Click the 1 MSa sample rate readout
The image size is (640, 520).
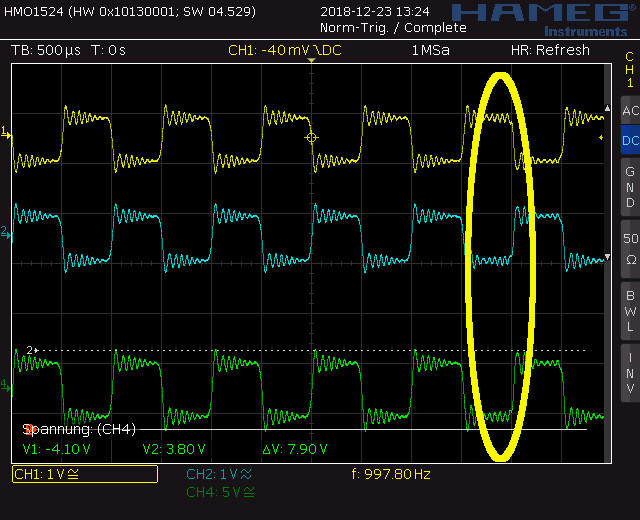click(x=431, y=51)
